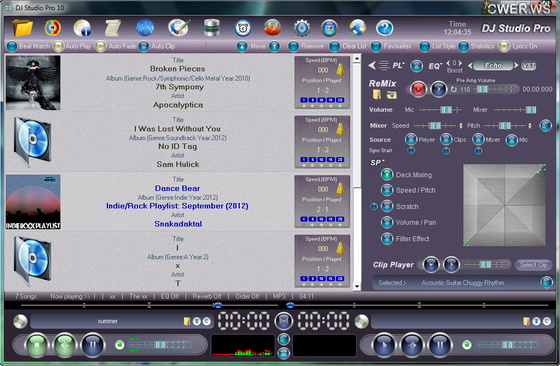Open Favourites
Image resolution: width=560 pixels, height=366 pixels.
tap(376, 46)
